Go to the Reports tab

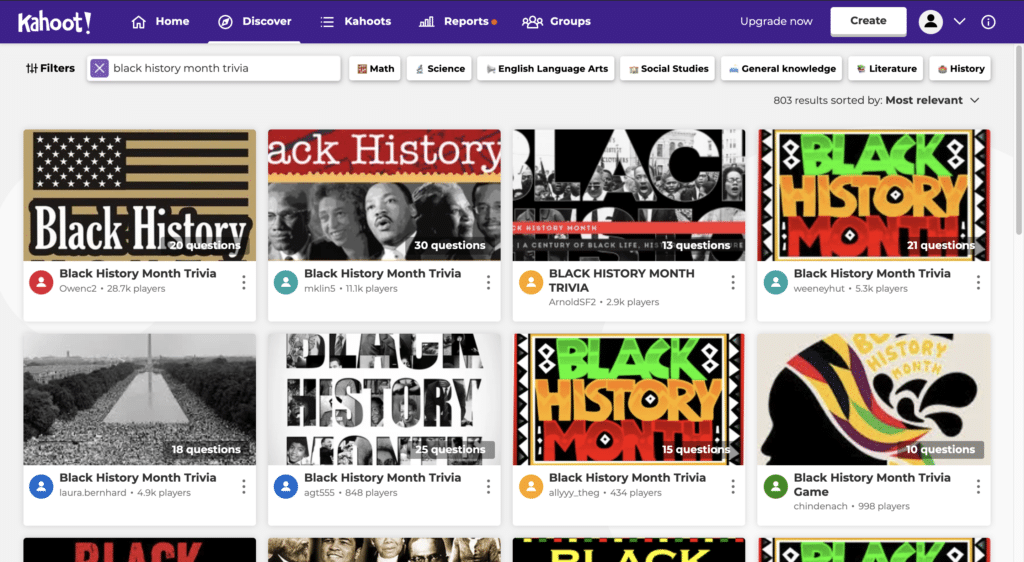point(457,22)
